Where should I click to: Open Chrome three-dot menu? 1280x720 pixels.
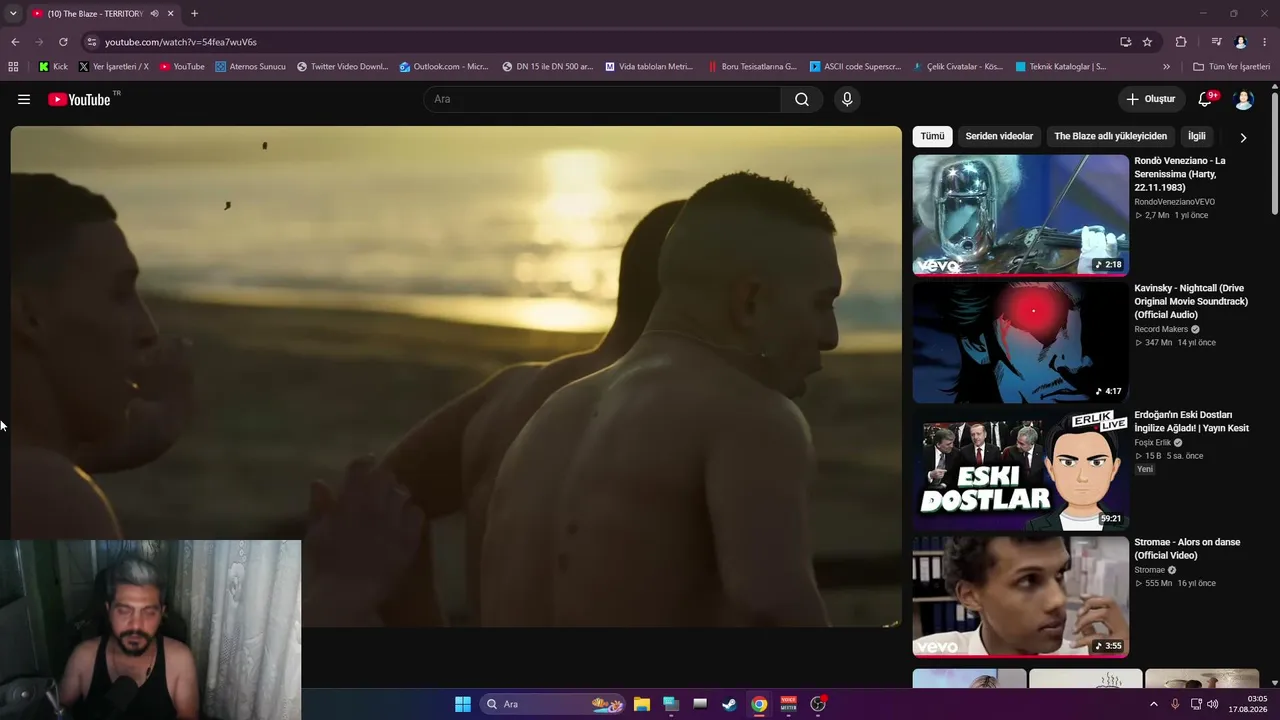point(1265,42)
